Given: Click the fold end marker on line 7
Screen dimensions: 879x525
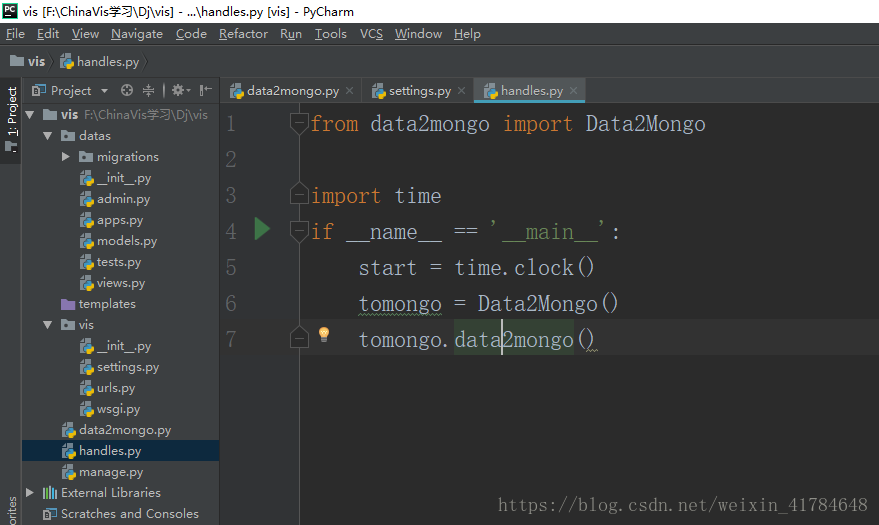Looking at the screenshot, I should (x=299, y=337).
